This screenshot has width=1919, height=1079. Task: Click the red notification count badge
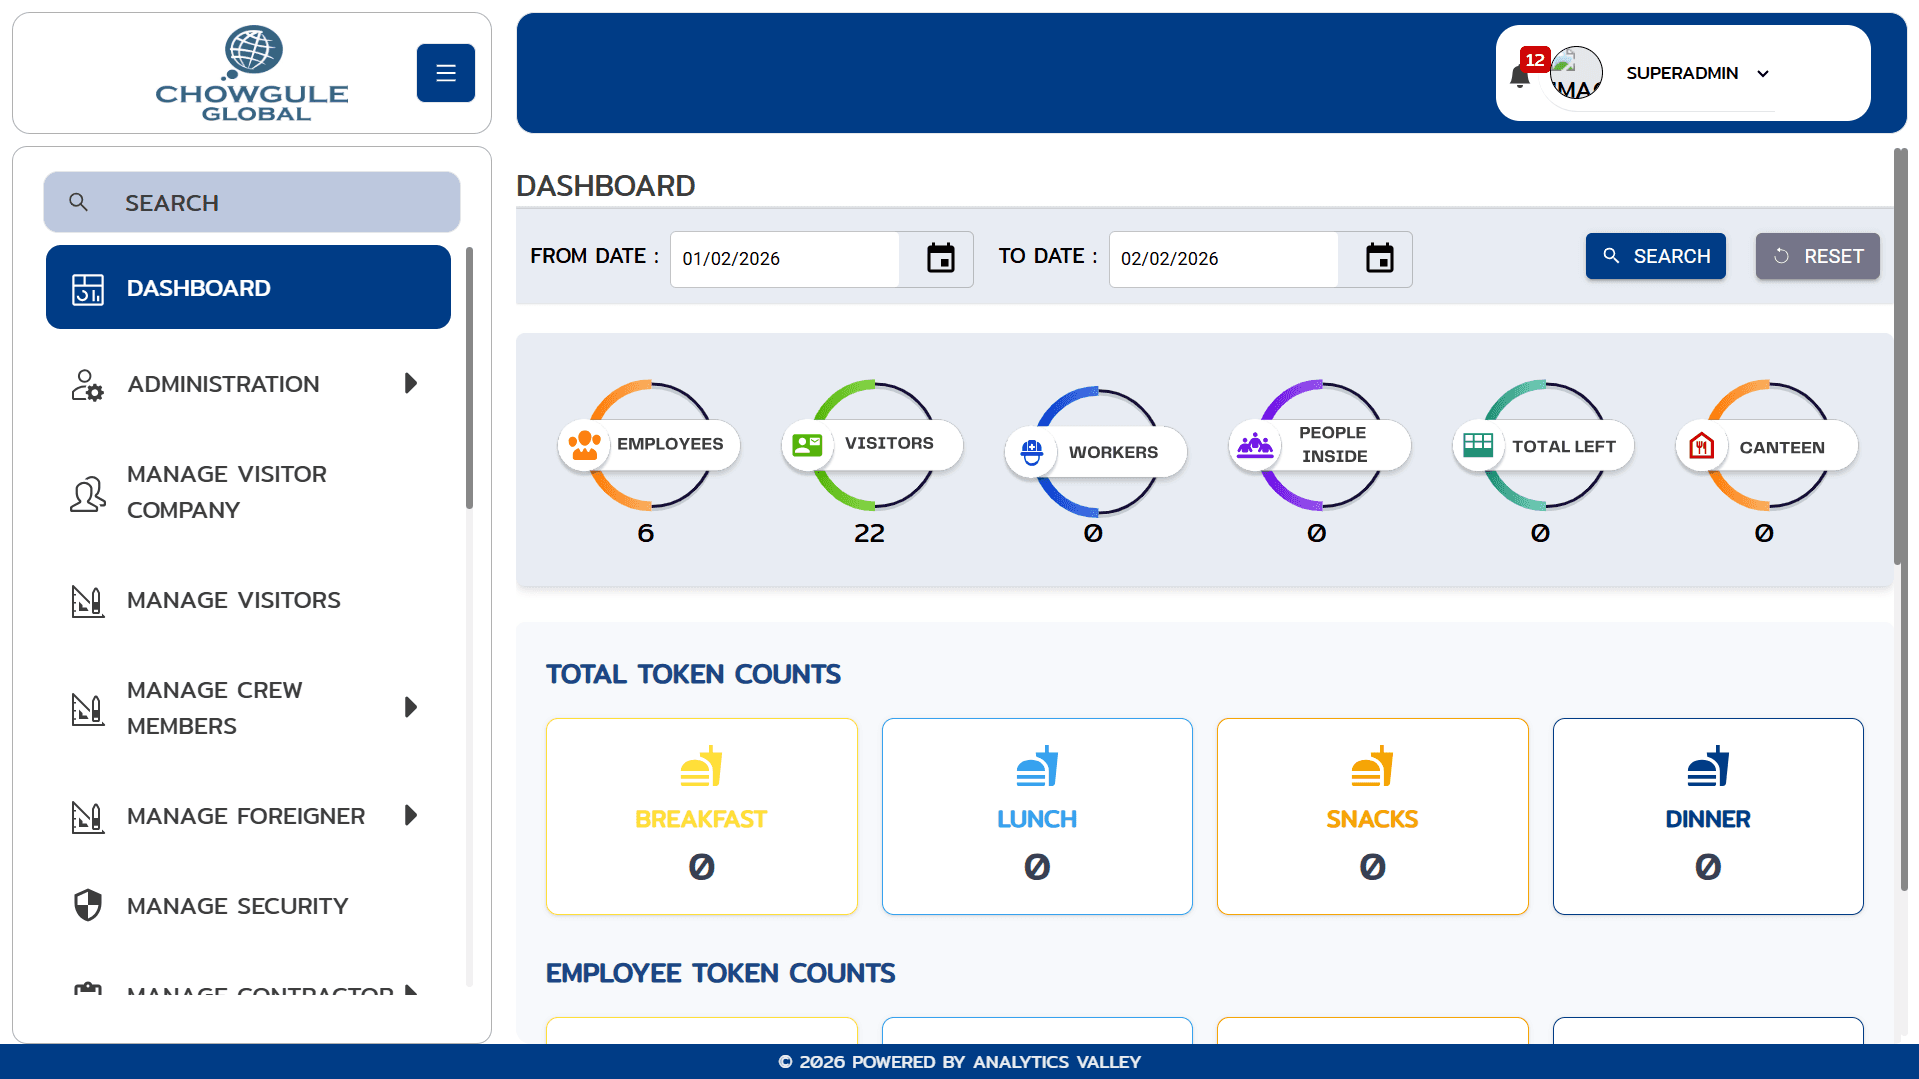1535,60
